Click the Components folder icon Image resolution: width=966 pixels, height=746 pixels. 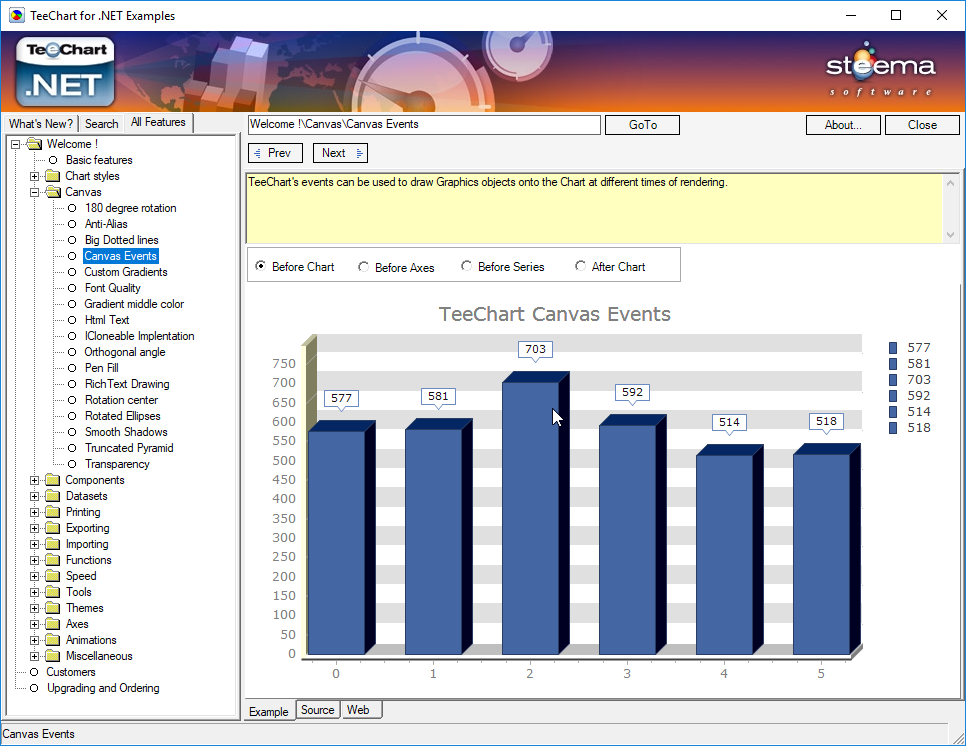click(53, 480)
